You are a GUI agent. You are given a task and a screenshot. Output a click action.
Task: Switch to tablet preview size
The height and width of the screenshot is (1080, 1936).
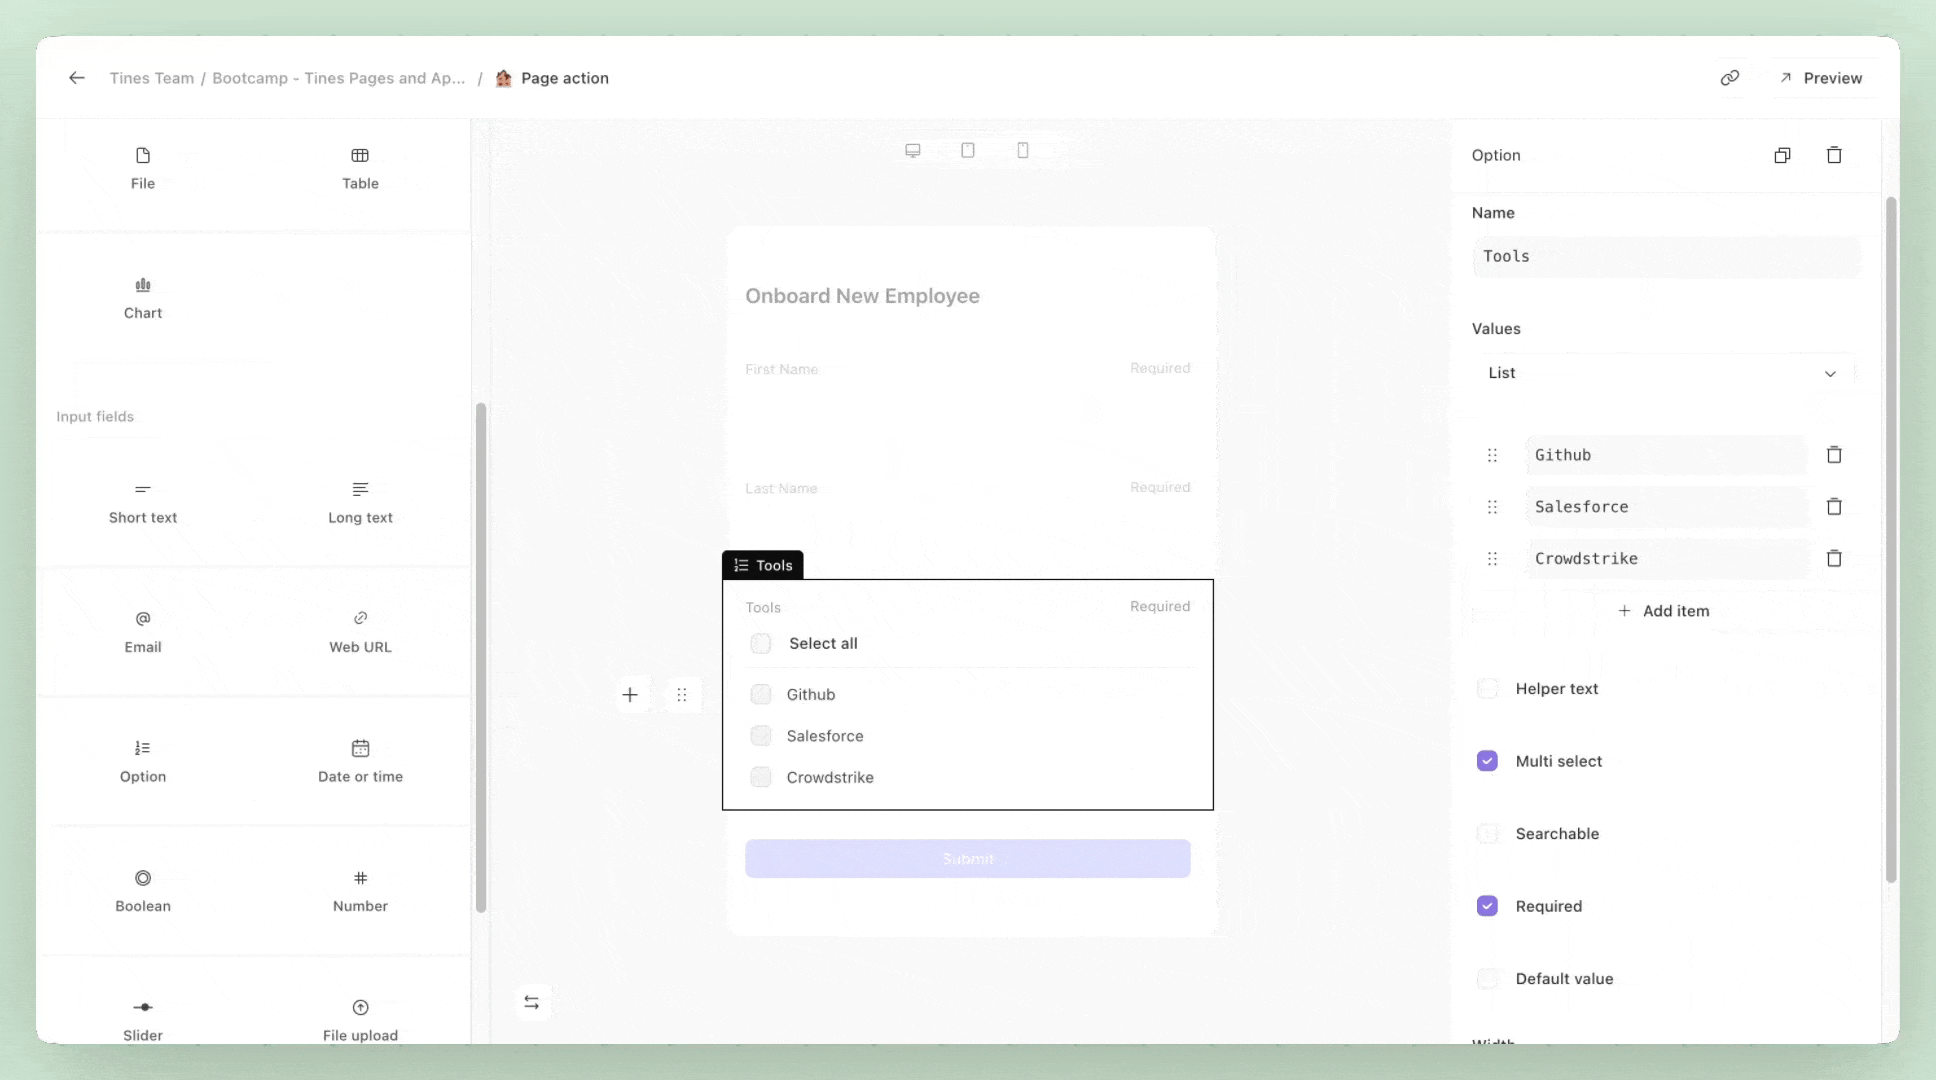(968, 150)
